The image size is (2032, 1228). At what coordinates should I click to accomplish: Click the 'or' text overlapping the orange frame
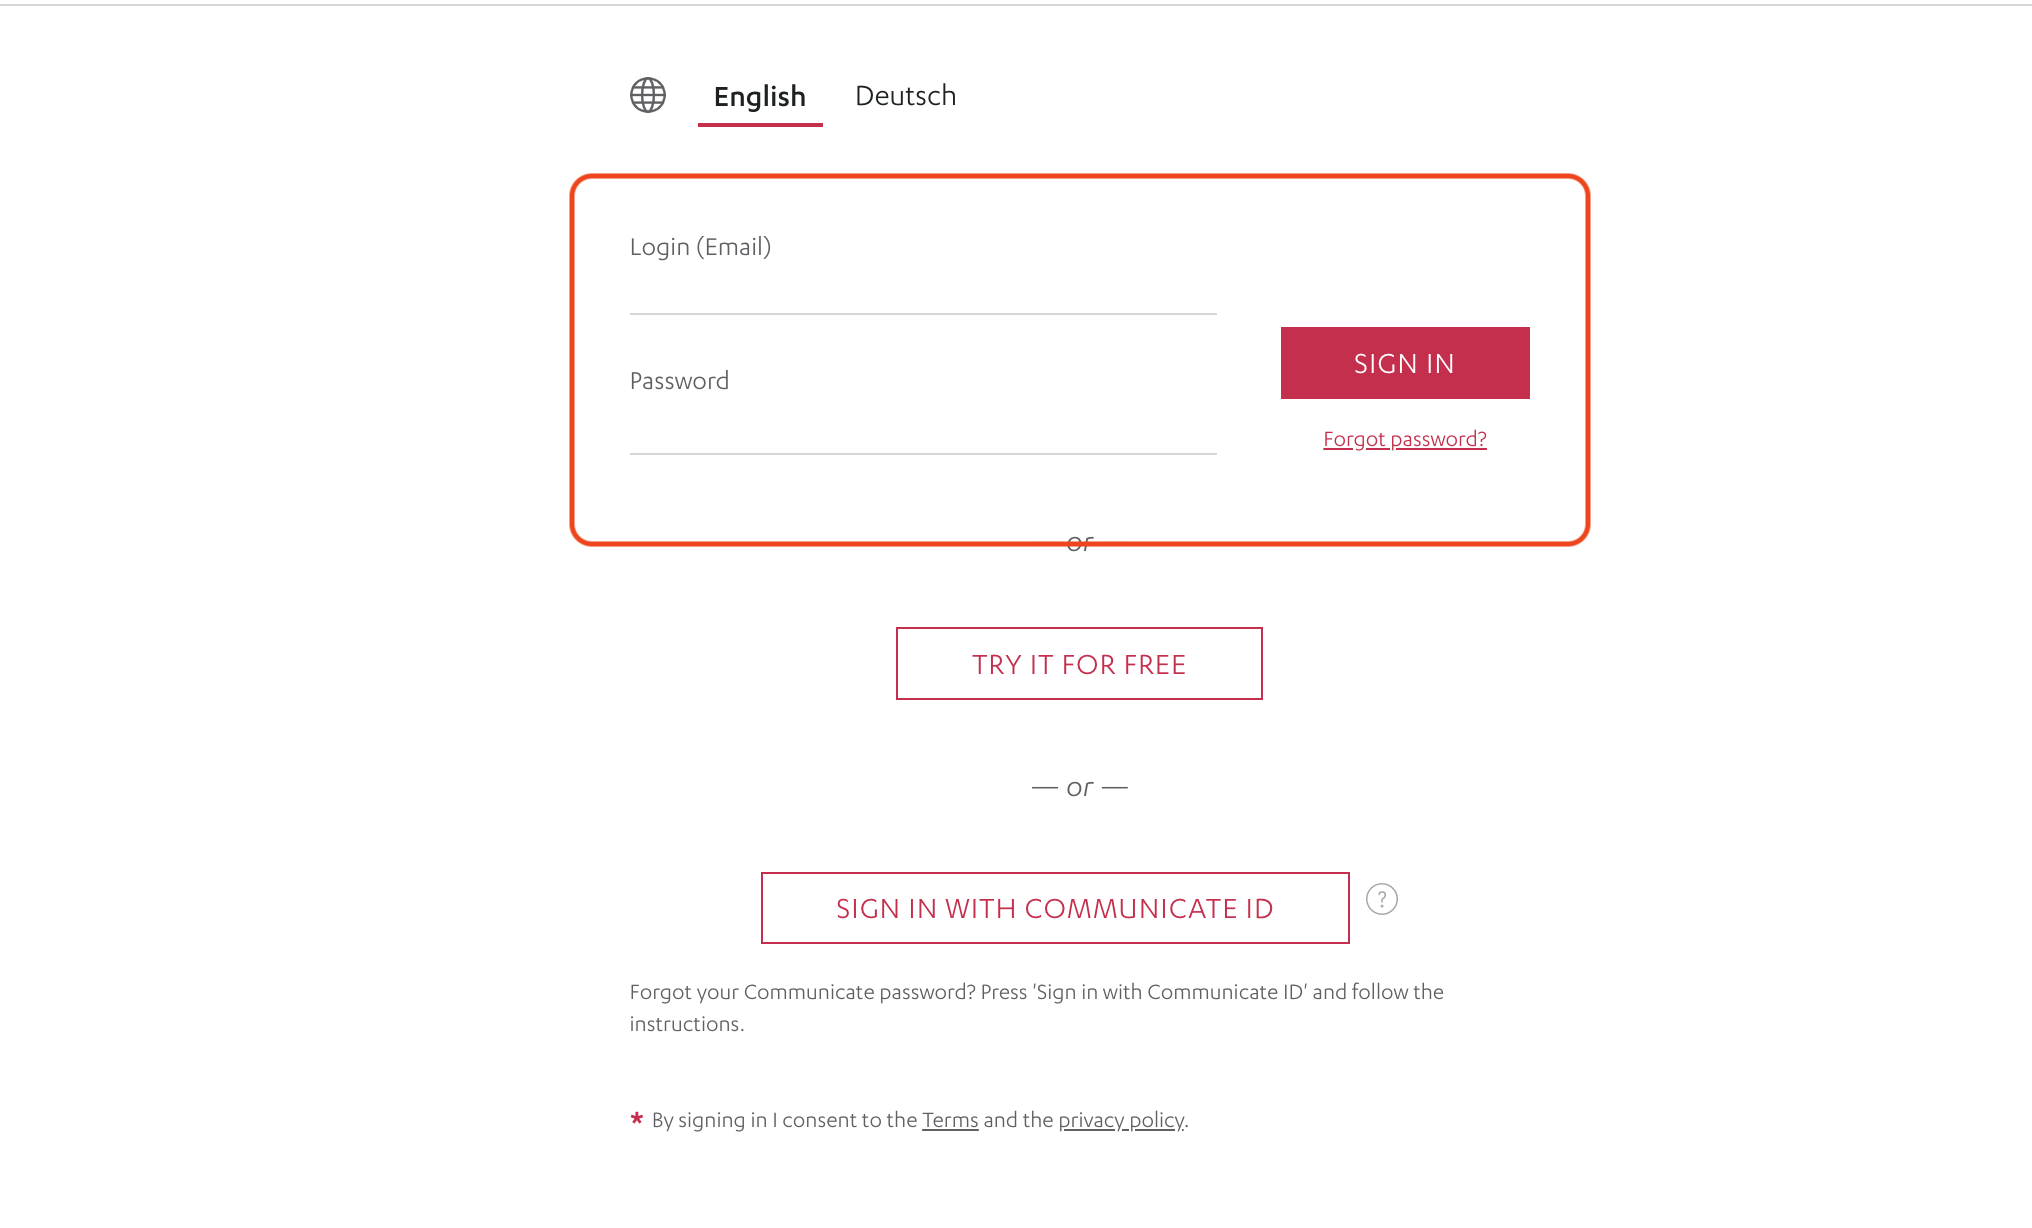(x=1080, y=543)
